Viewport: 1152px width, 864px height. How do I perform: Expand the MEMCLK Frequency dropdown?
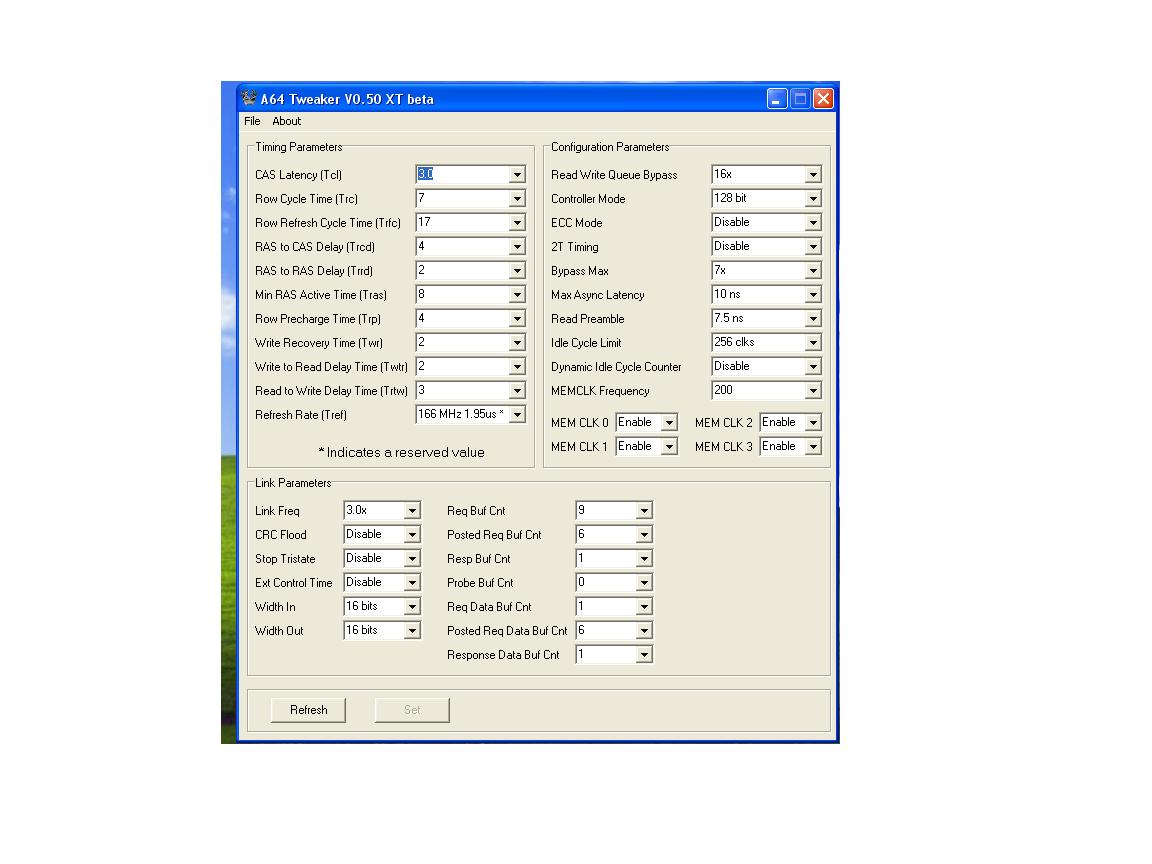[x=813, y=391]
